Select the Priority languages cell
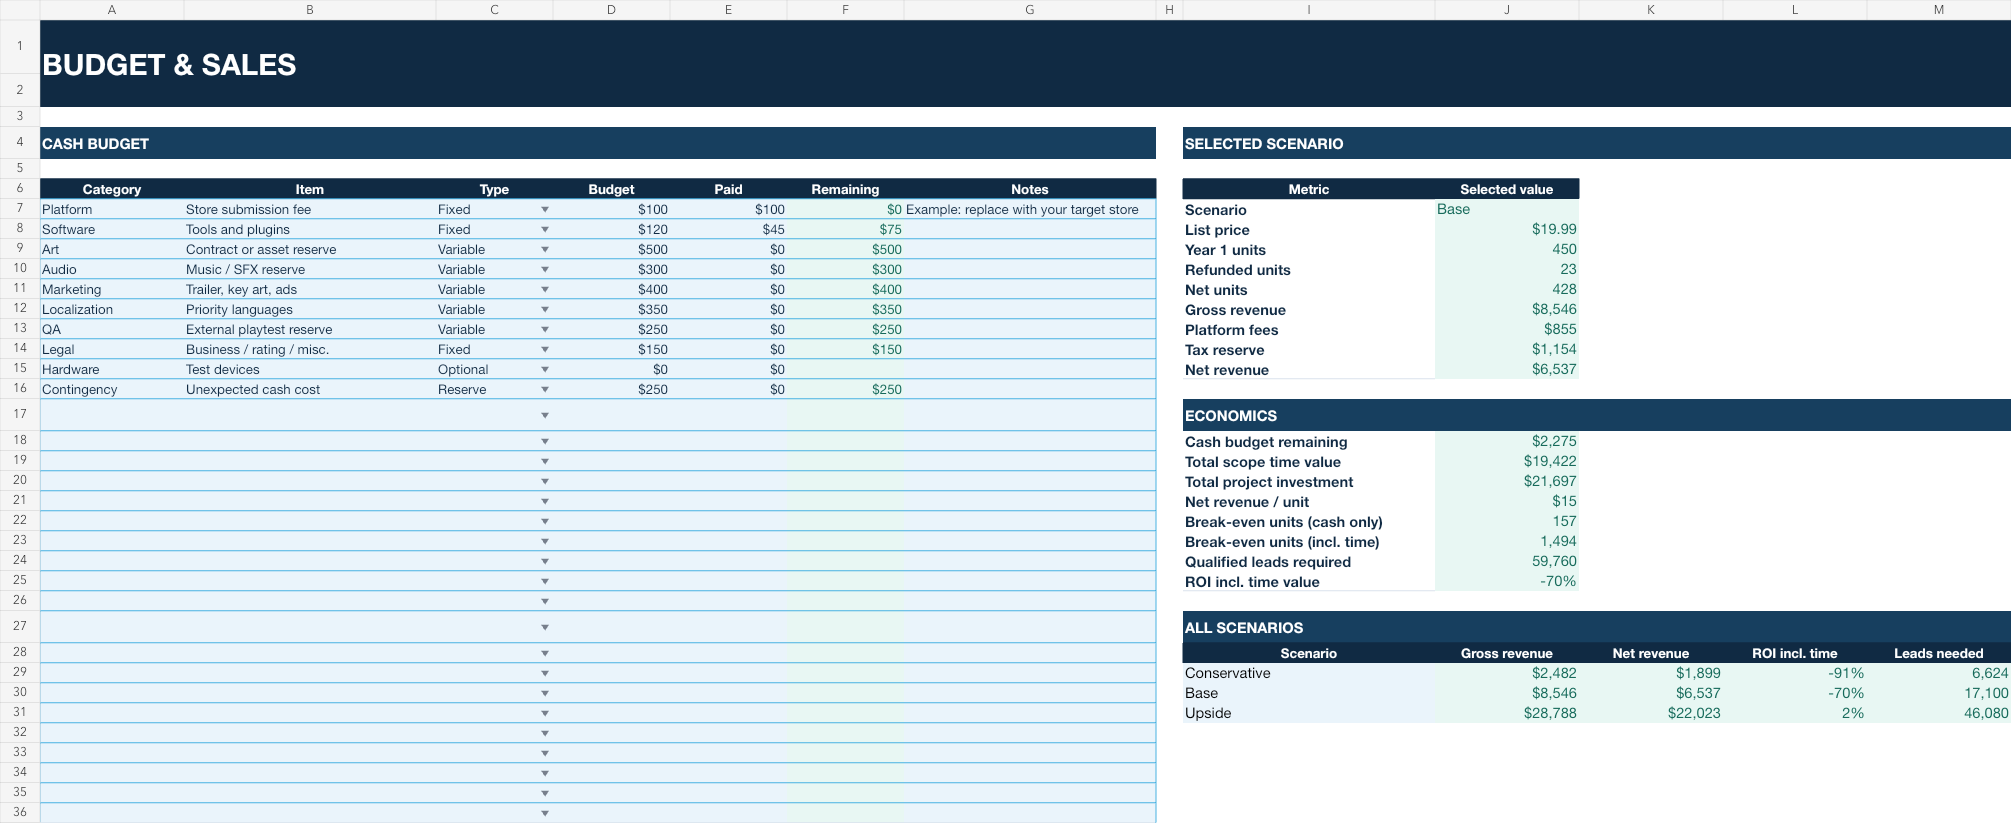 pos(310,309)
